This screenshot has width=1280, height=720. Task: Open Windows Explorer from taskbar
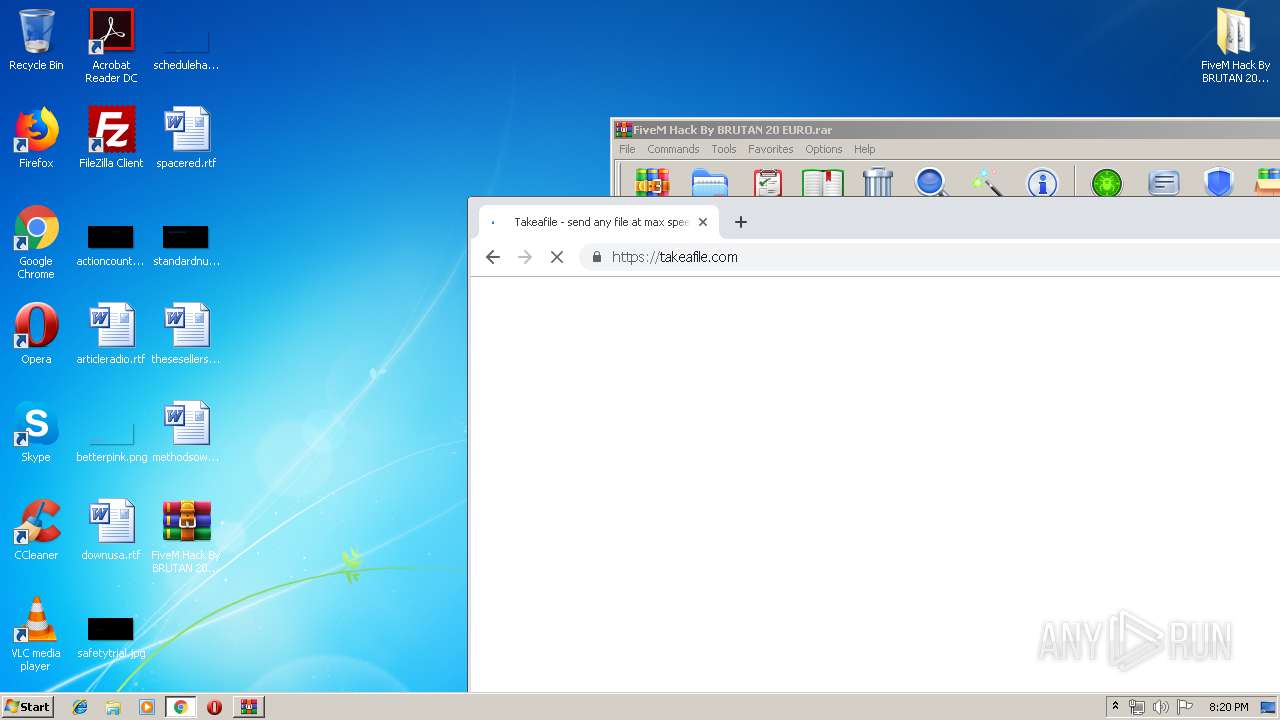[x=113, y=707]
